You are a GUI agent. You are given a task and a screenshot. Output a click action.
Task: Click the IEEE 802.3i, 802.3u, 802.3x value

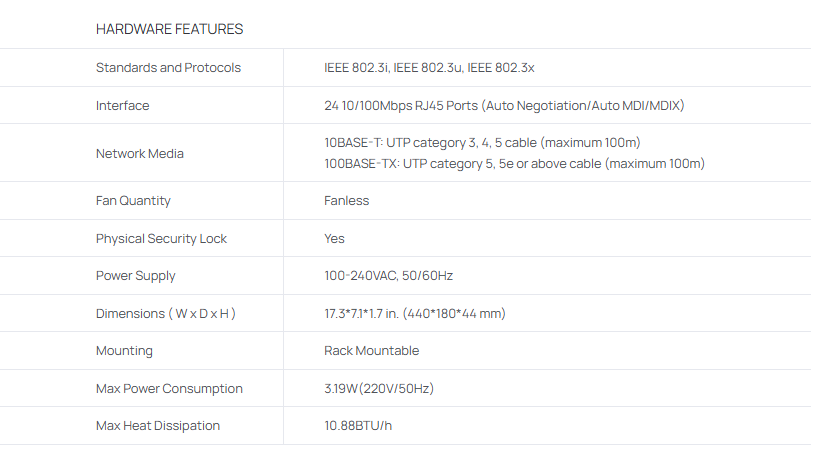(x=429, y=68)
